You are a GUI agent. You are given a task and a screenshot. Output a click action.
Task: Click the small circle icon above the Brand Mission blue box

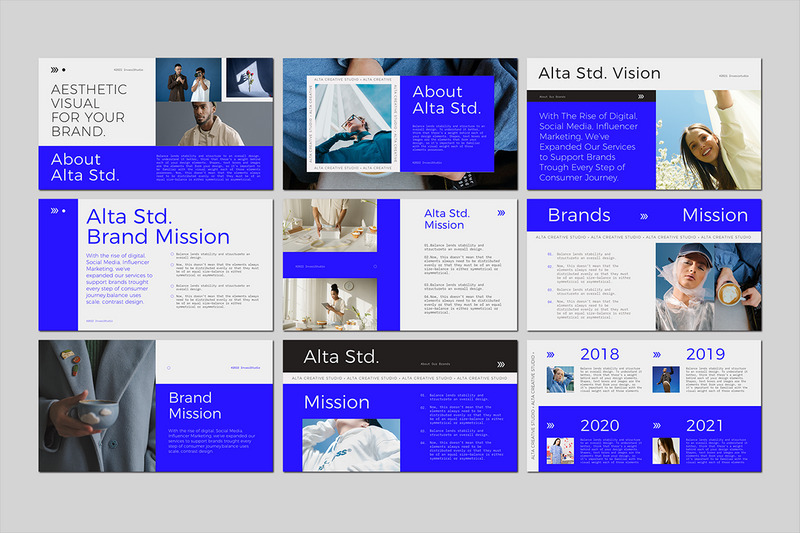[169, 368]
